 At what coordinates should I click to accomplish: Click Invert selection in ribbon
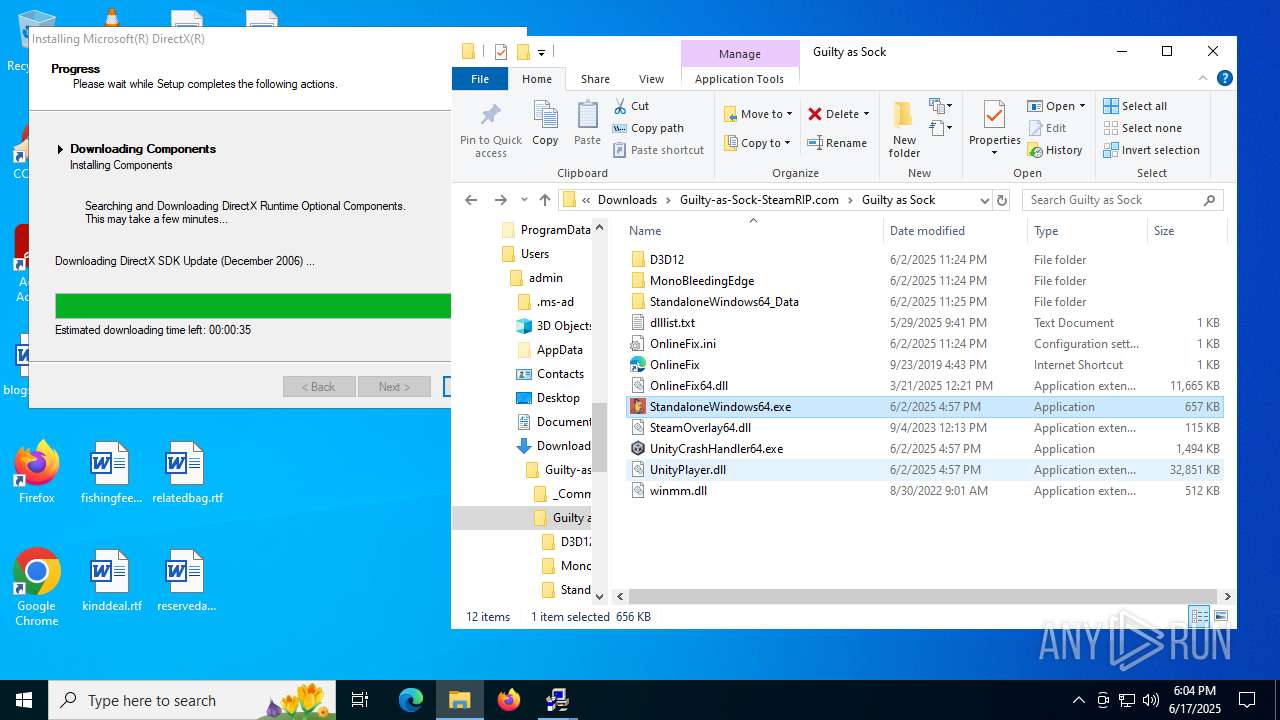pyautogui.click(x=1151, y=150)
